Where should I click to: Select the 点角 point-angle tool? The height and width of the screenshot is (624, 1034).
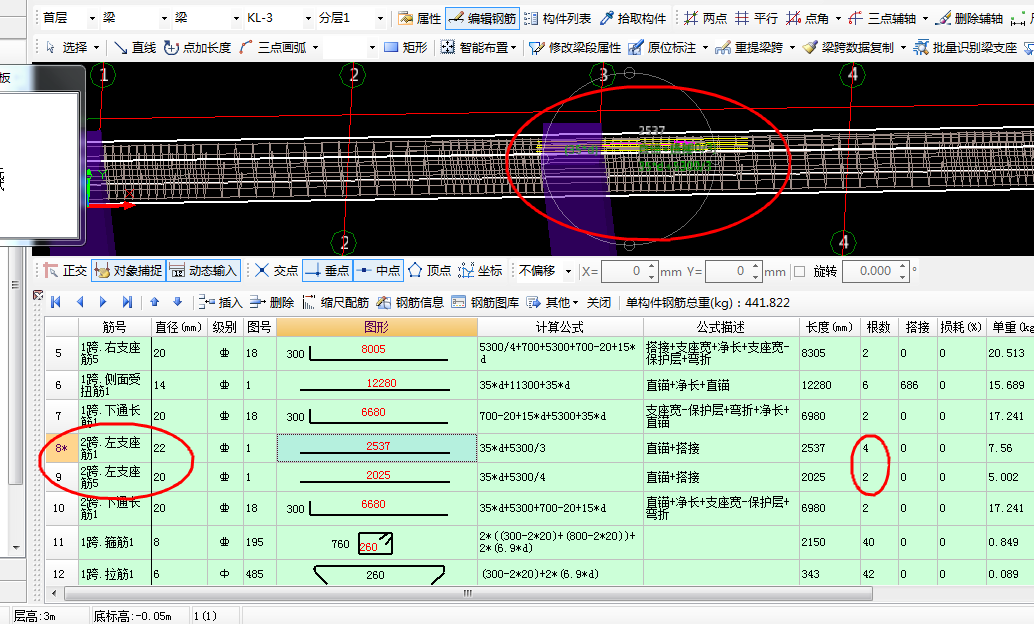coord(807,18)
